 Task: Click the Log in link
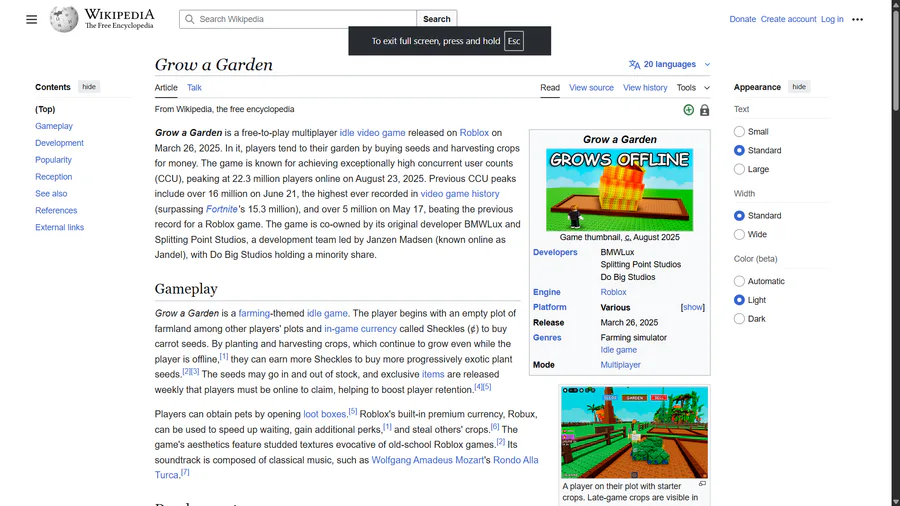[x=832, y=19]
